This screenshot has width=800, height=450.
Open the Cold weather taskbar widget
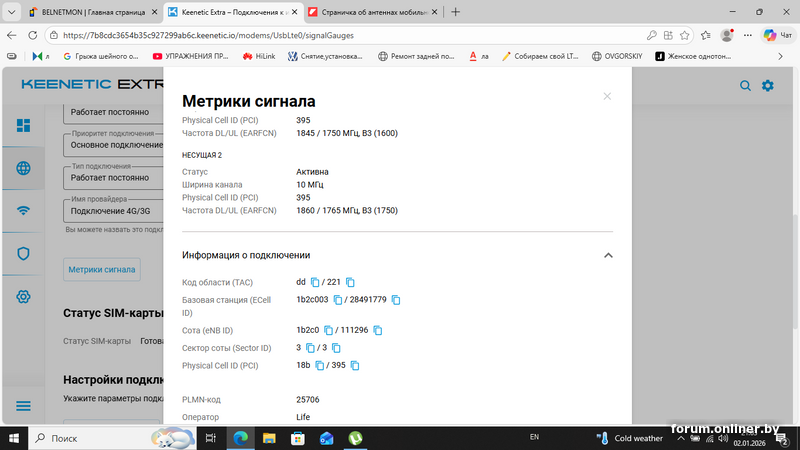630,438
